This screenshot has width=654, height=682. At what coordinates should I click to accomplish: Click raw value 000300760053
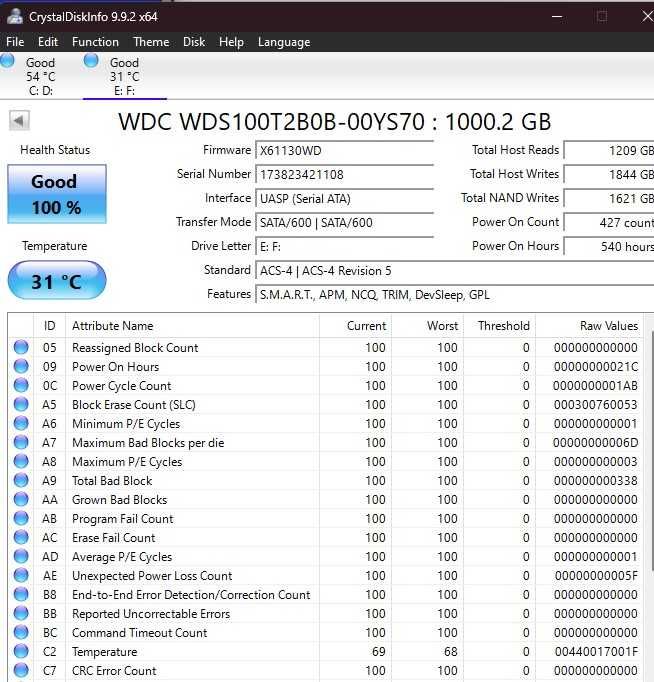(x=595, y=405)
